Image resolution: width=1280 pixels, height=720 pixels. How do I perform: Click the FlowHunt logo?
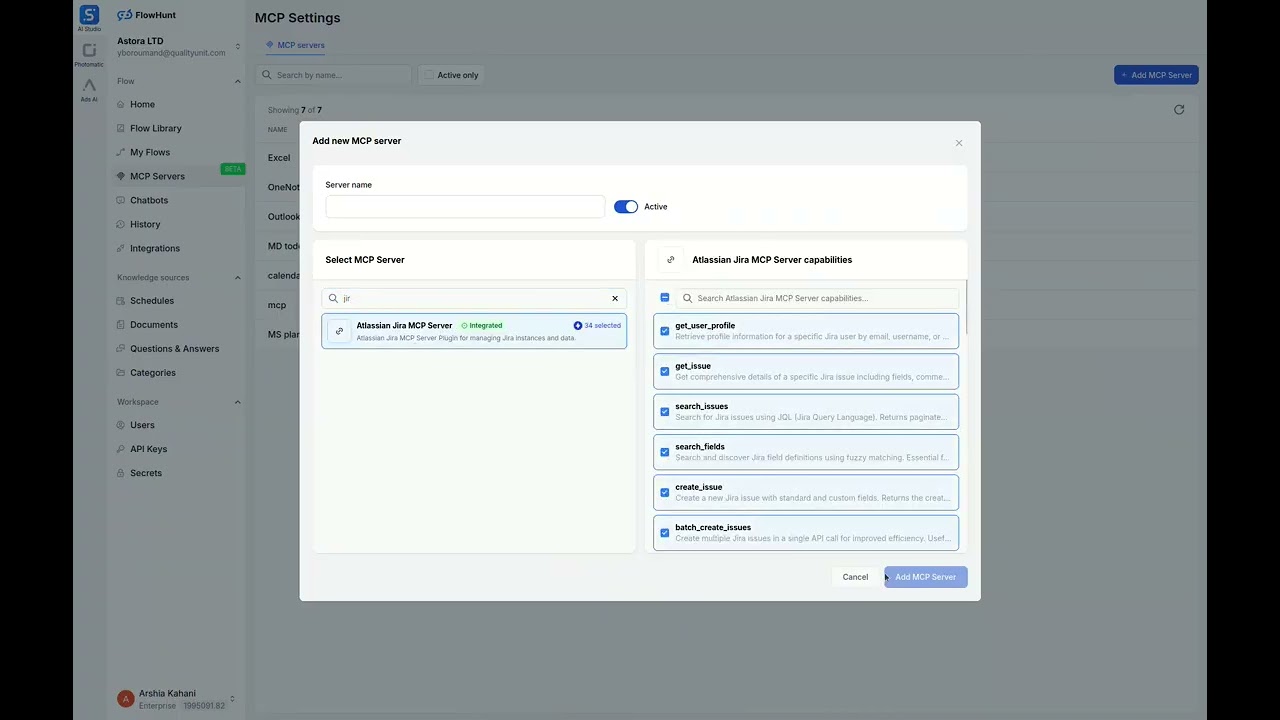[147, 15]
